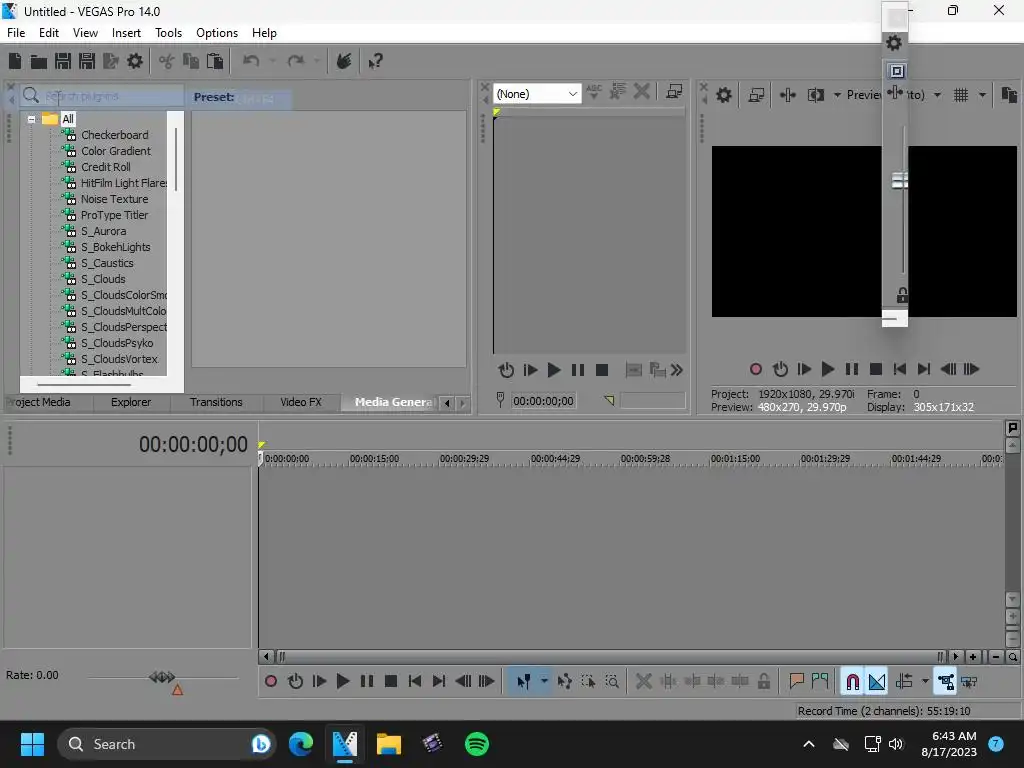Click the vertical volume fader handle
The image size is (1024, 768).
click(900, 180)
